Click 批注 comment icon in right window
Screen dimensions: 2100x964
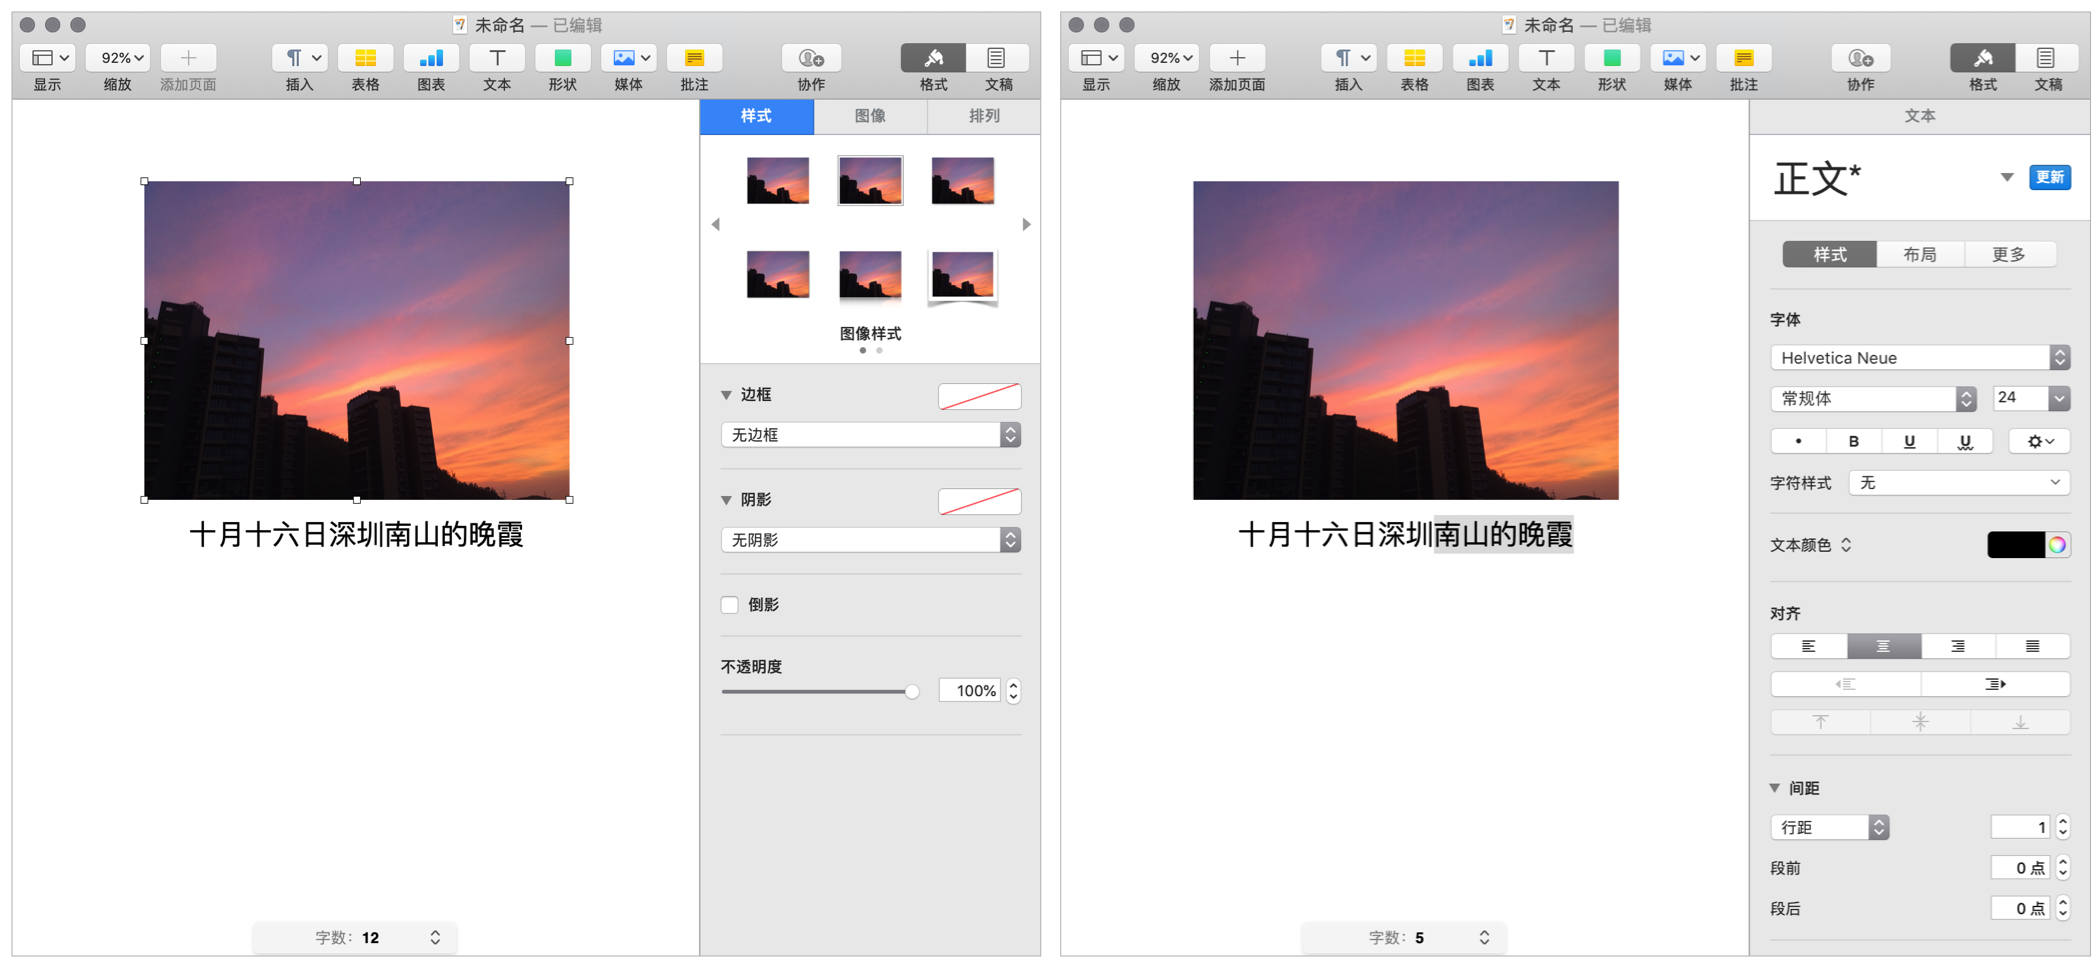pyautogui.click(x=1743, y=58)
